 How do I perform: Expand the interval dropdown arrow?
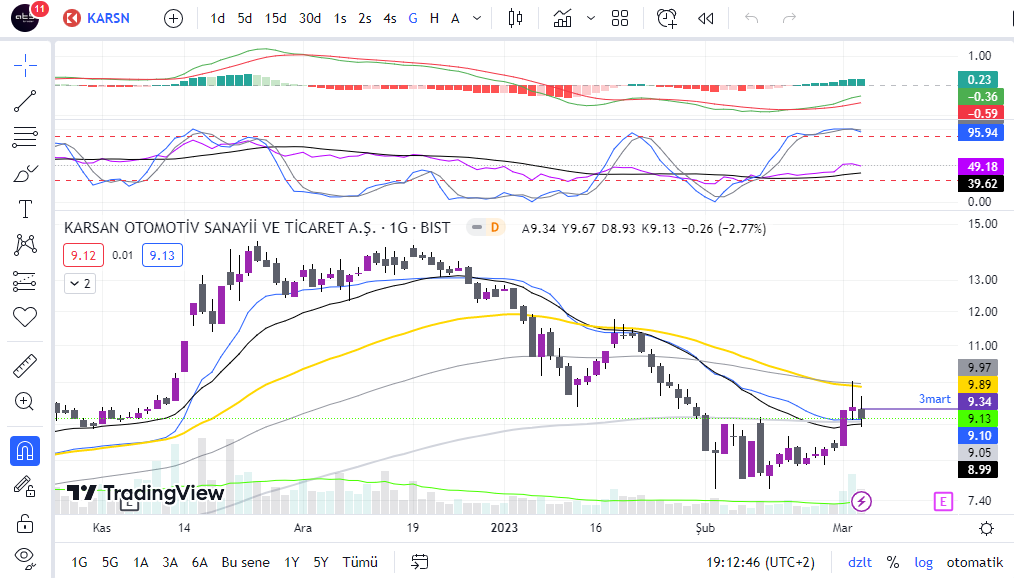click(x=477, y=18)
